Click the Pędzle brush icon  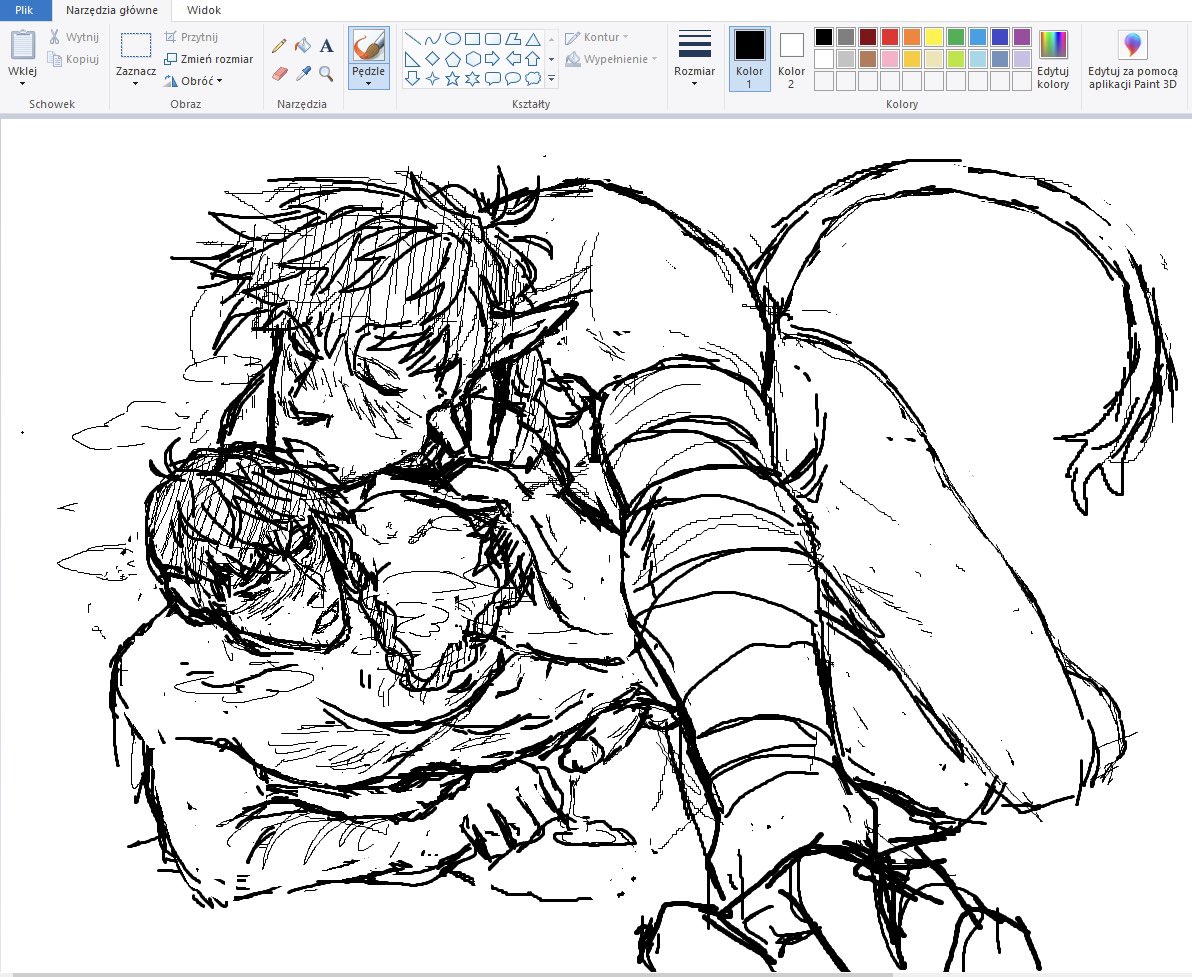coord(369,46)
